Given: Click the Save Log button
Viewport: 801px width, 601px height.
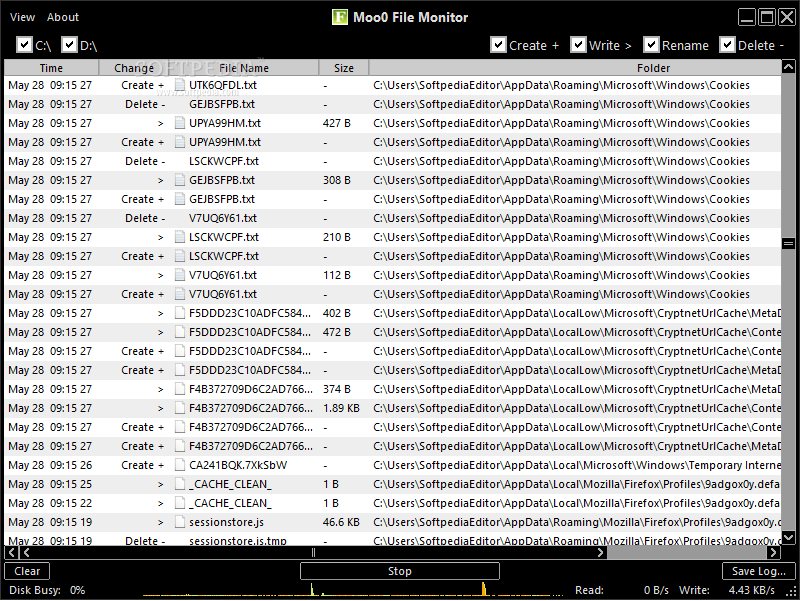Looking at the screenshot, I should (758, 571).
